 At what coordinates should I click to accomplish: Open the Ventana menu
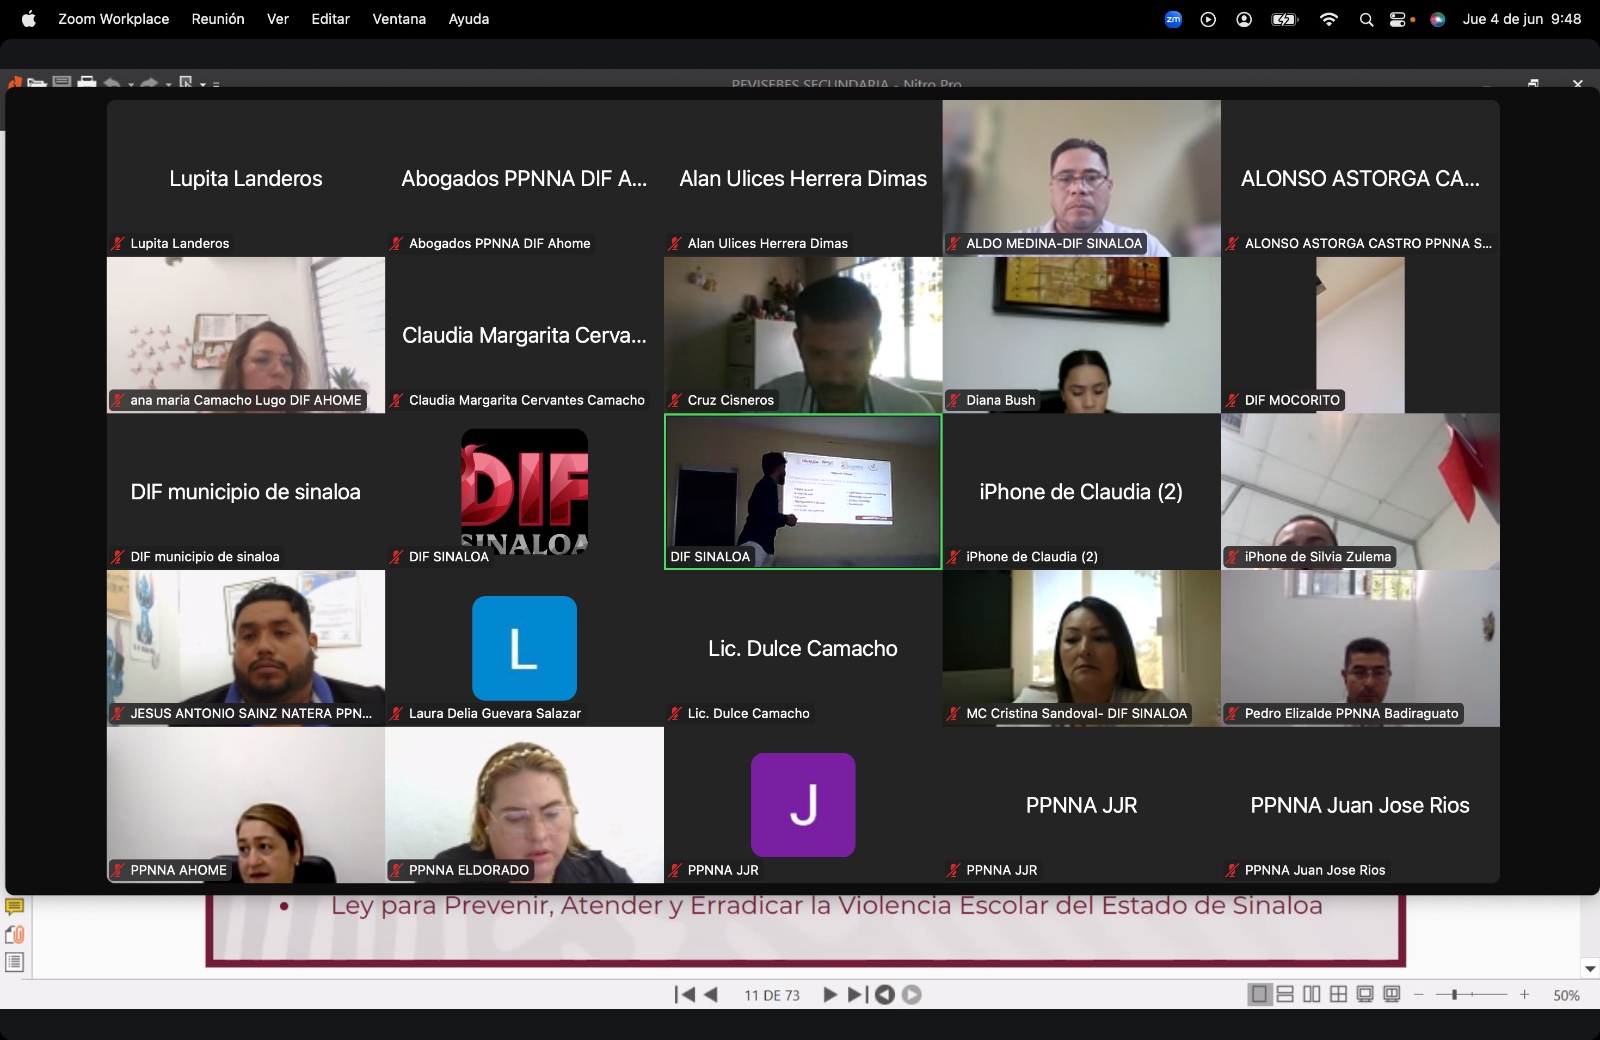pos(399,19)
